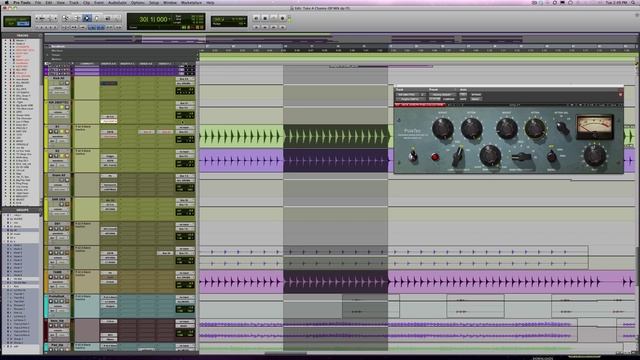
Task: Open the Setup menu
Action: coord(154,2)
